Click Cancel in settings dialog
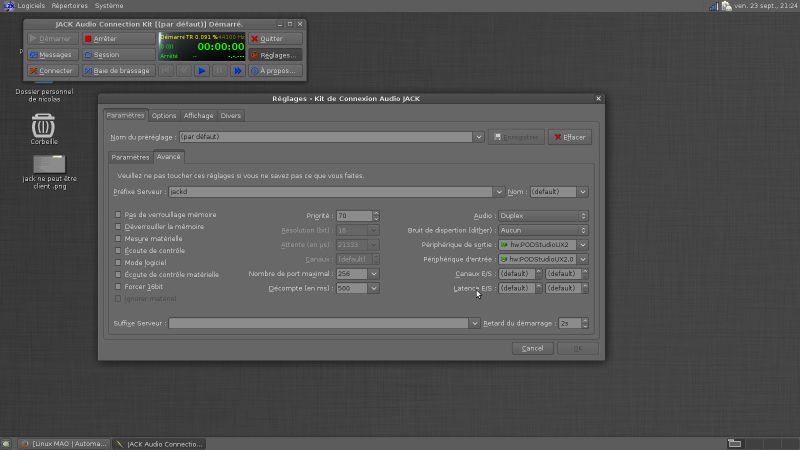This screenshot has height=450, width=800. point(532,348)
